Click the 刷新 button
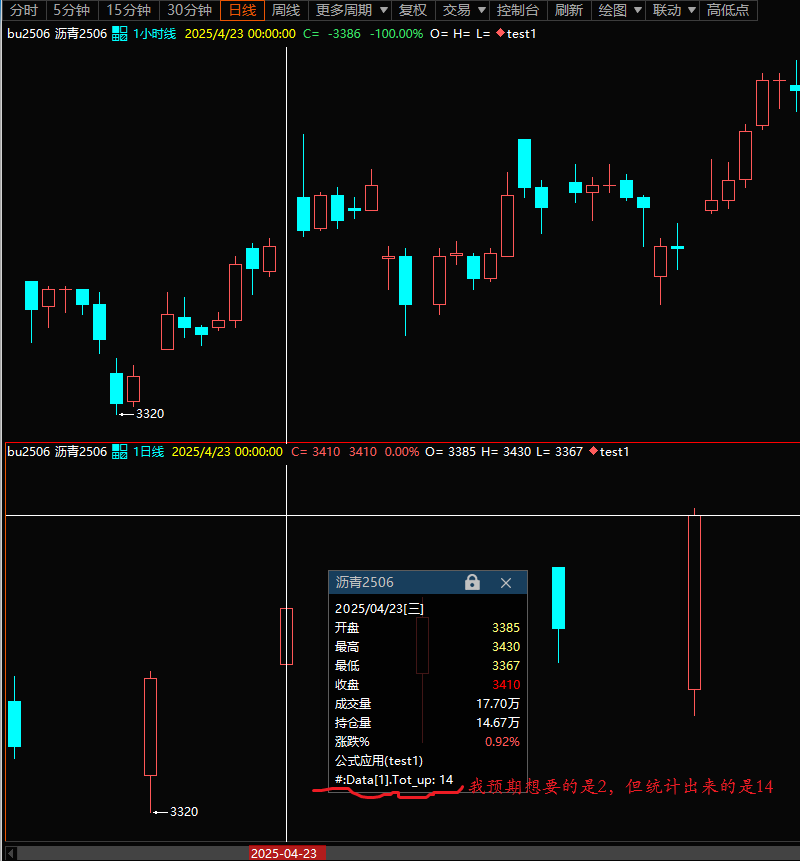The width and height of the screenshot is (800, 861). pos(569,10)
